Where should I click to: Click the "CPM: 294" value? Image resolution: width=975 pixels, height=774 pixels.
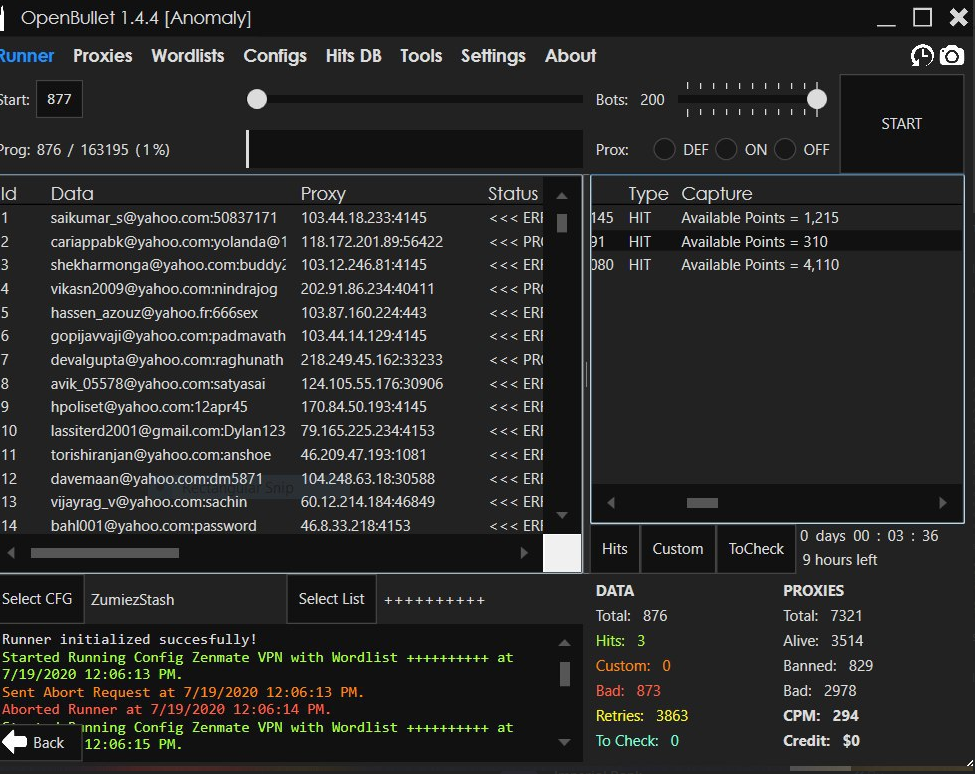tap(821, 716)
